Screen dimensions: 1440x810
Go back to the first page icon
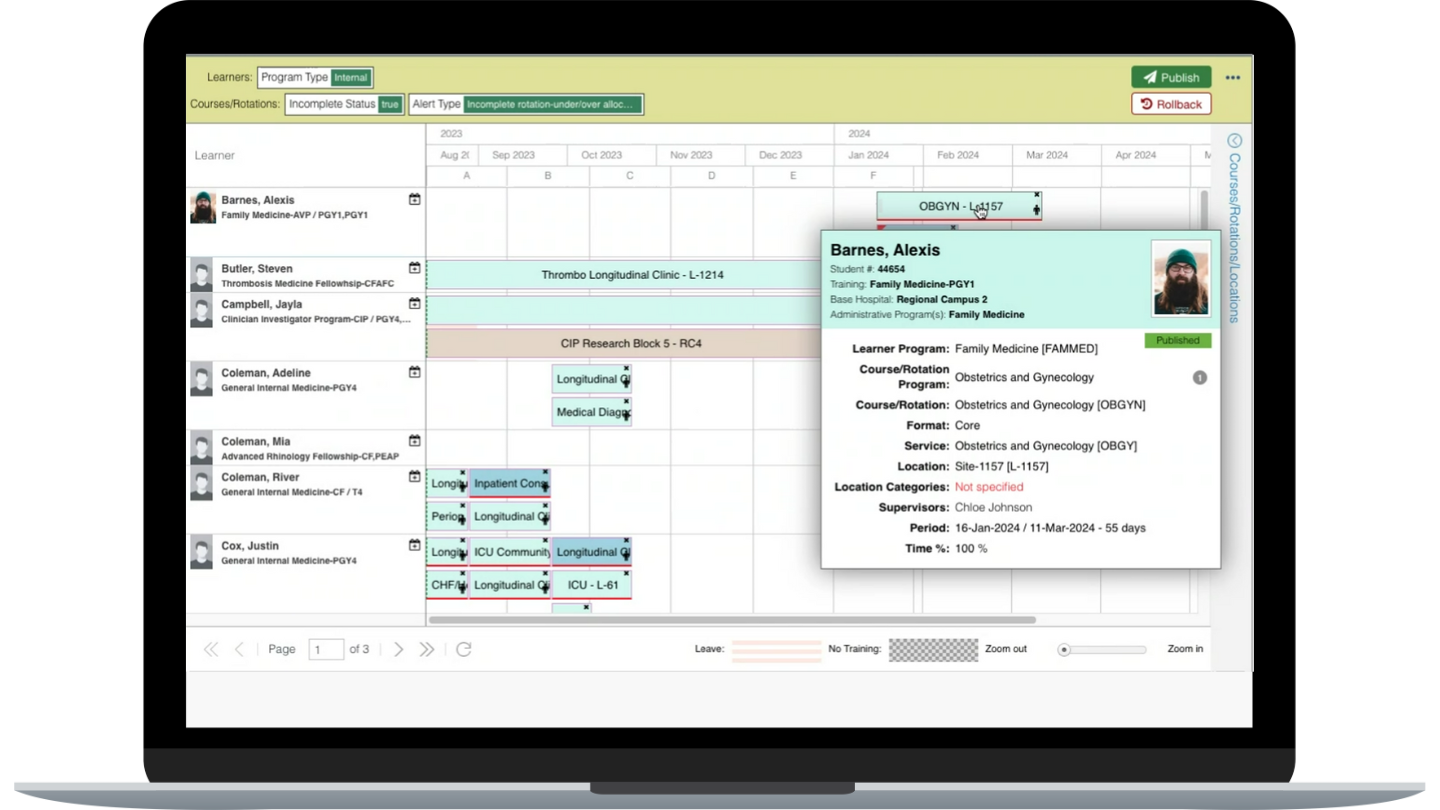tap(211, 649)
